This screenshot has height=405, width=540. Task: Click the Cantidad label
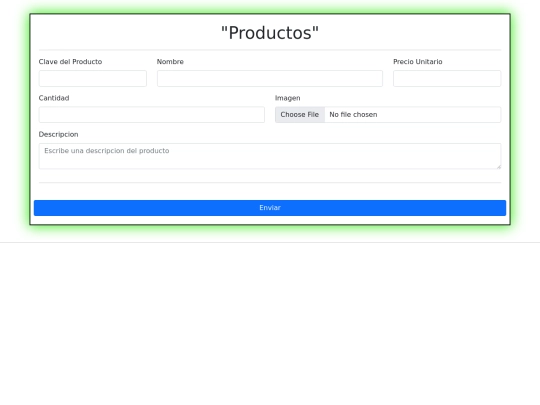pos(54,98)
